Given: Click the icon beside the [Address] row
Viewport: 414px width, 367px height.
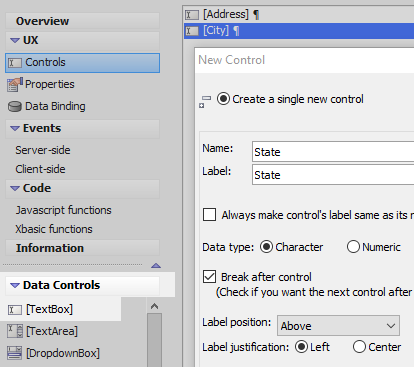Looking at the screenshot, I should [x=192, y=15].
